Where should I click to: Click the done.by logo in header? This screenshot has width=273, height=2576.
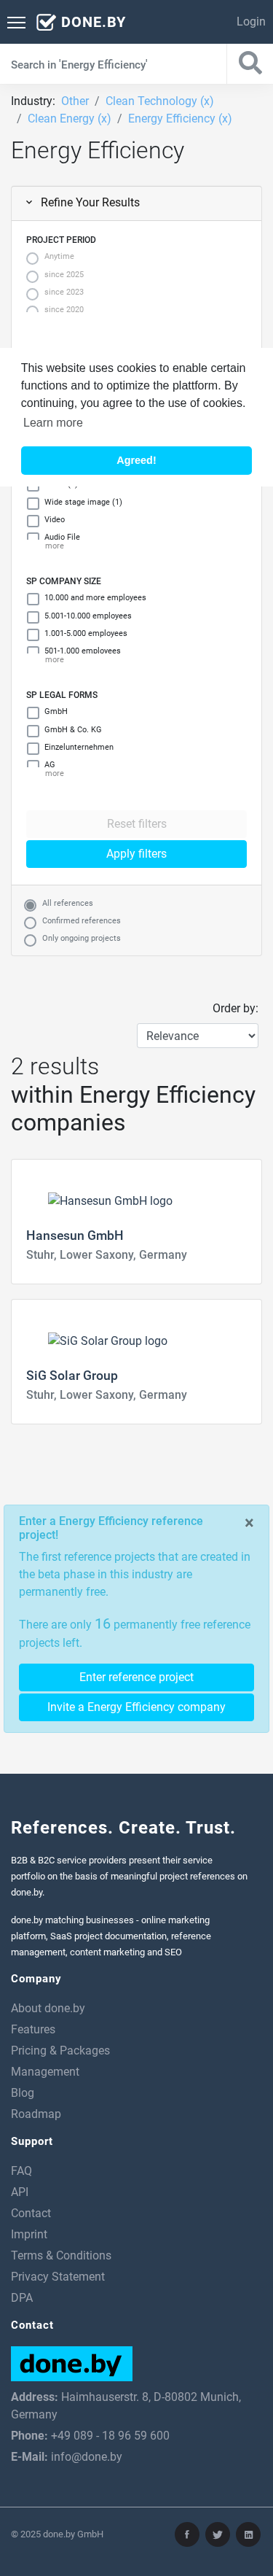click(81, 22)
